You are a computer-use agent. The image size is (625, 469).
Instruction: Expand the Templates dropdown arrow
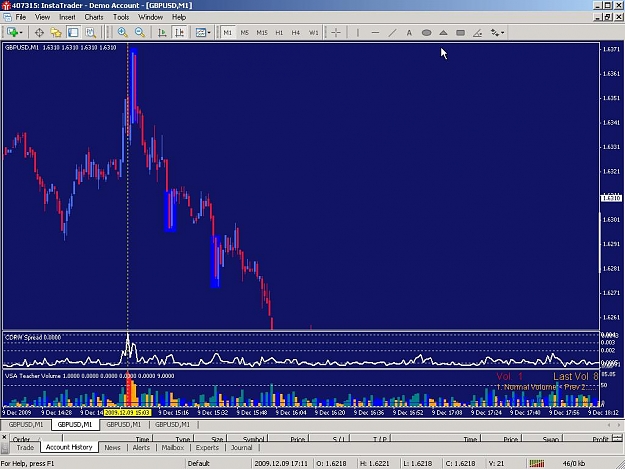coord(209,33)
